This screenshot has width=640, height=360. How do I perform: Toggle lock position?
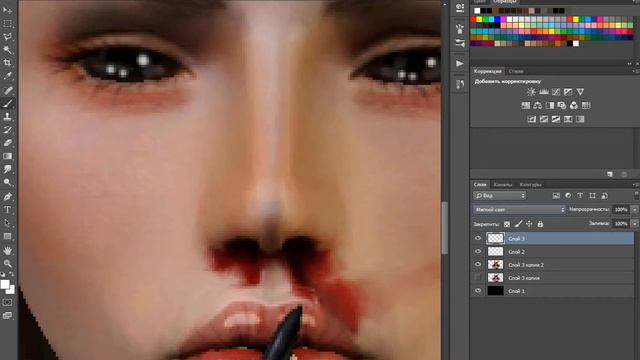[x=529, y=224]
